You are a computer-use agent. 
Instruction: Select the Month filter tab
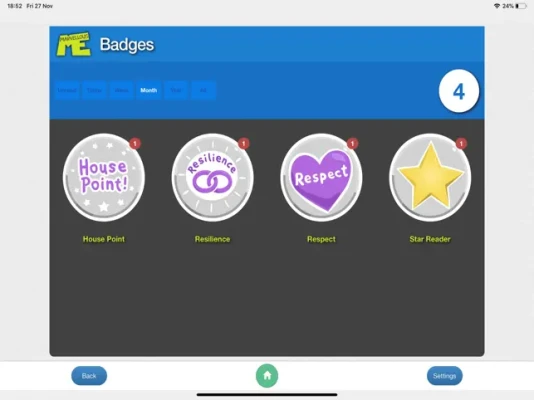point(148,90)
